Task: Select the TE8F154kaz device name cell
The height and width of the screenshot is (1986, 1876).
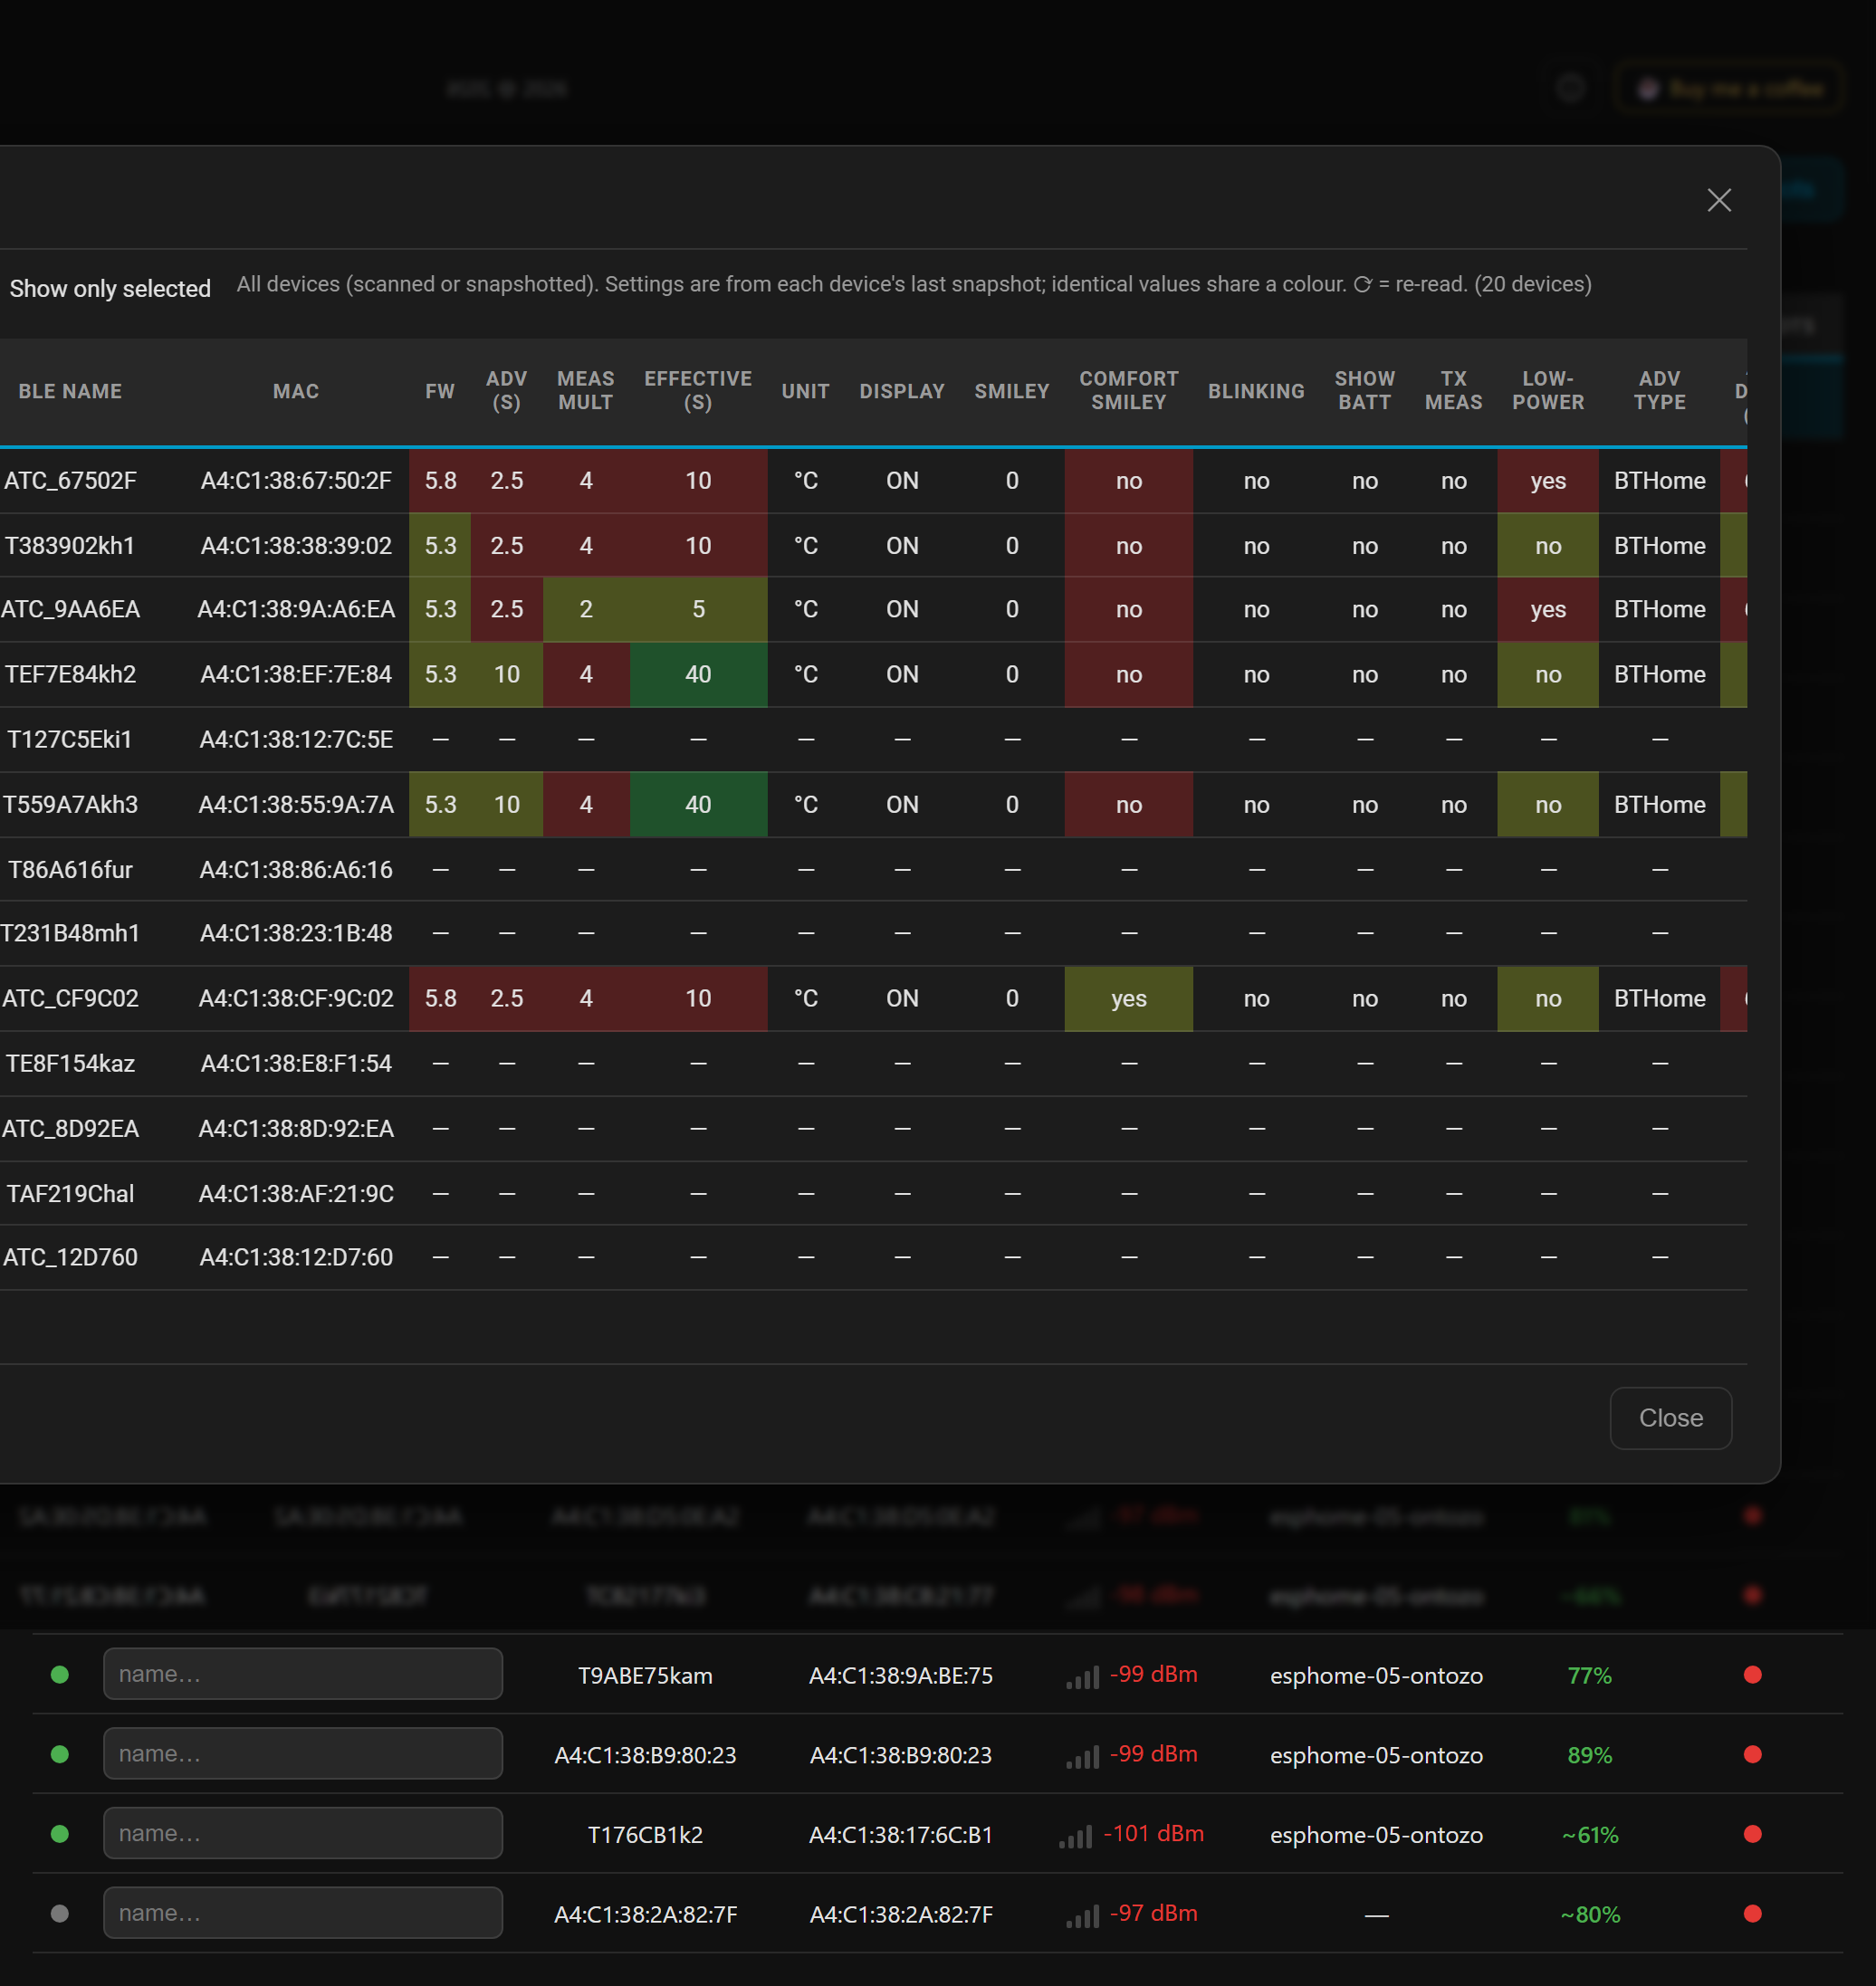Action: pos(70,1063)
